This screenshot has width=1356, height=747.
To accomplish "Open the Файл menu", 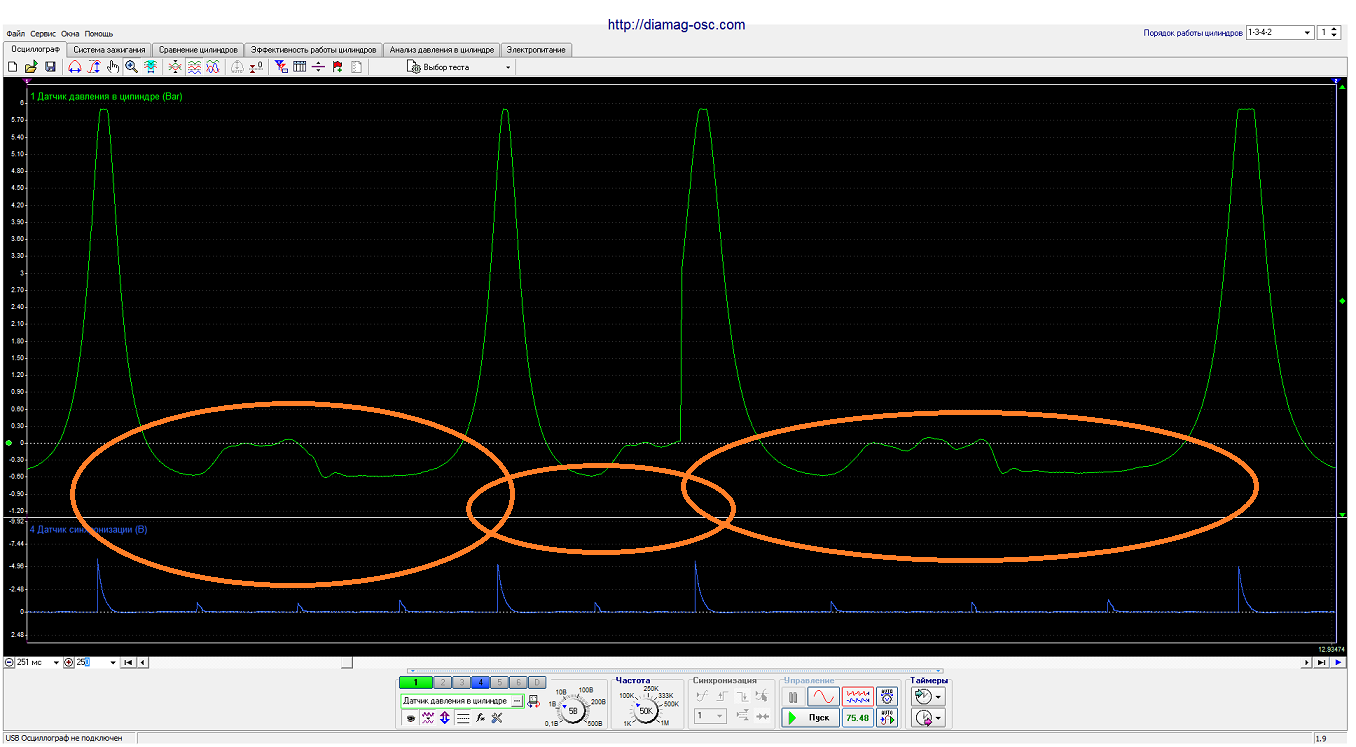I will [x=16, y=34].
